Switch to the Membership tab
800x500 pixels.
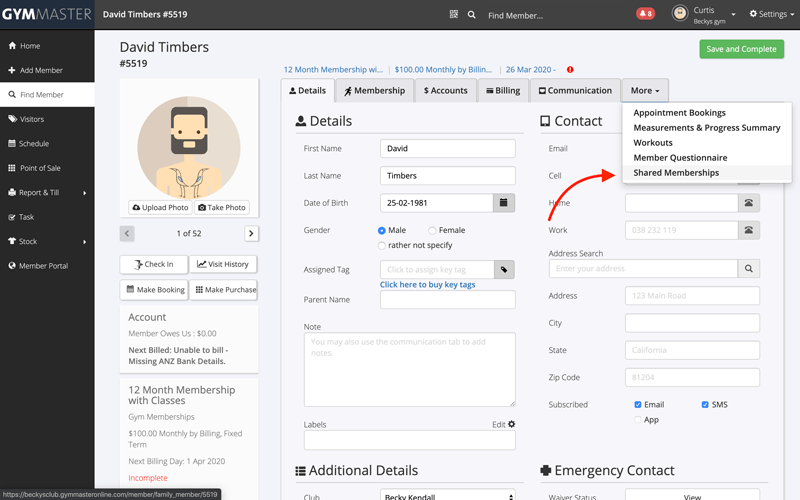pos(375,90)
